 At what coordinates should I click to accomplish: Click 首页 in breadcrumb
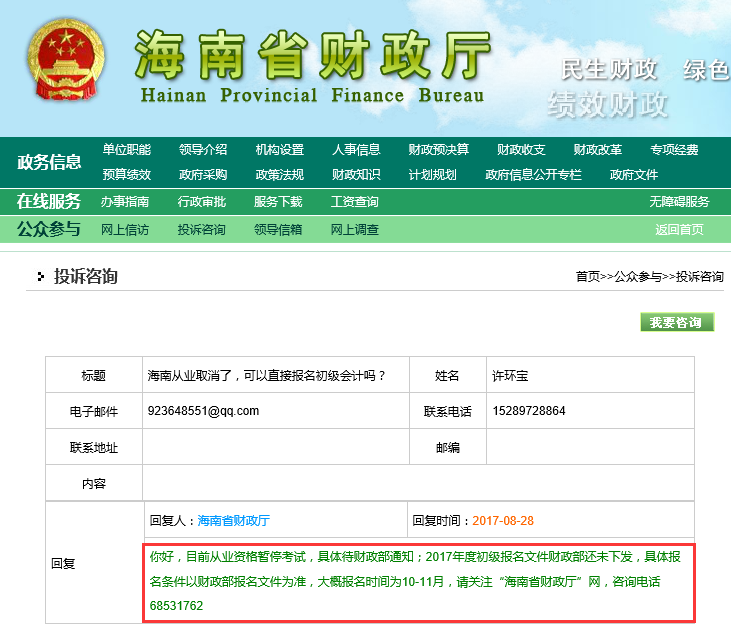[x=588, y=277]
